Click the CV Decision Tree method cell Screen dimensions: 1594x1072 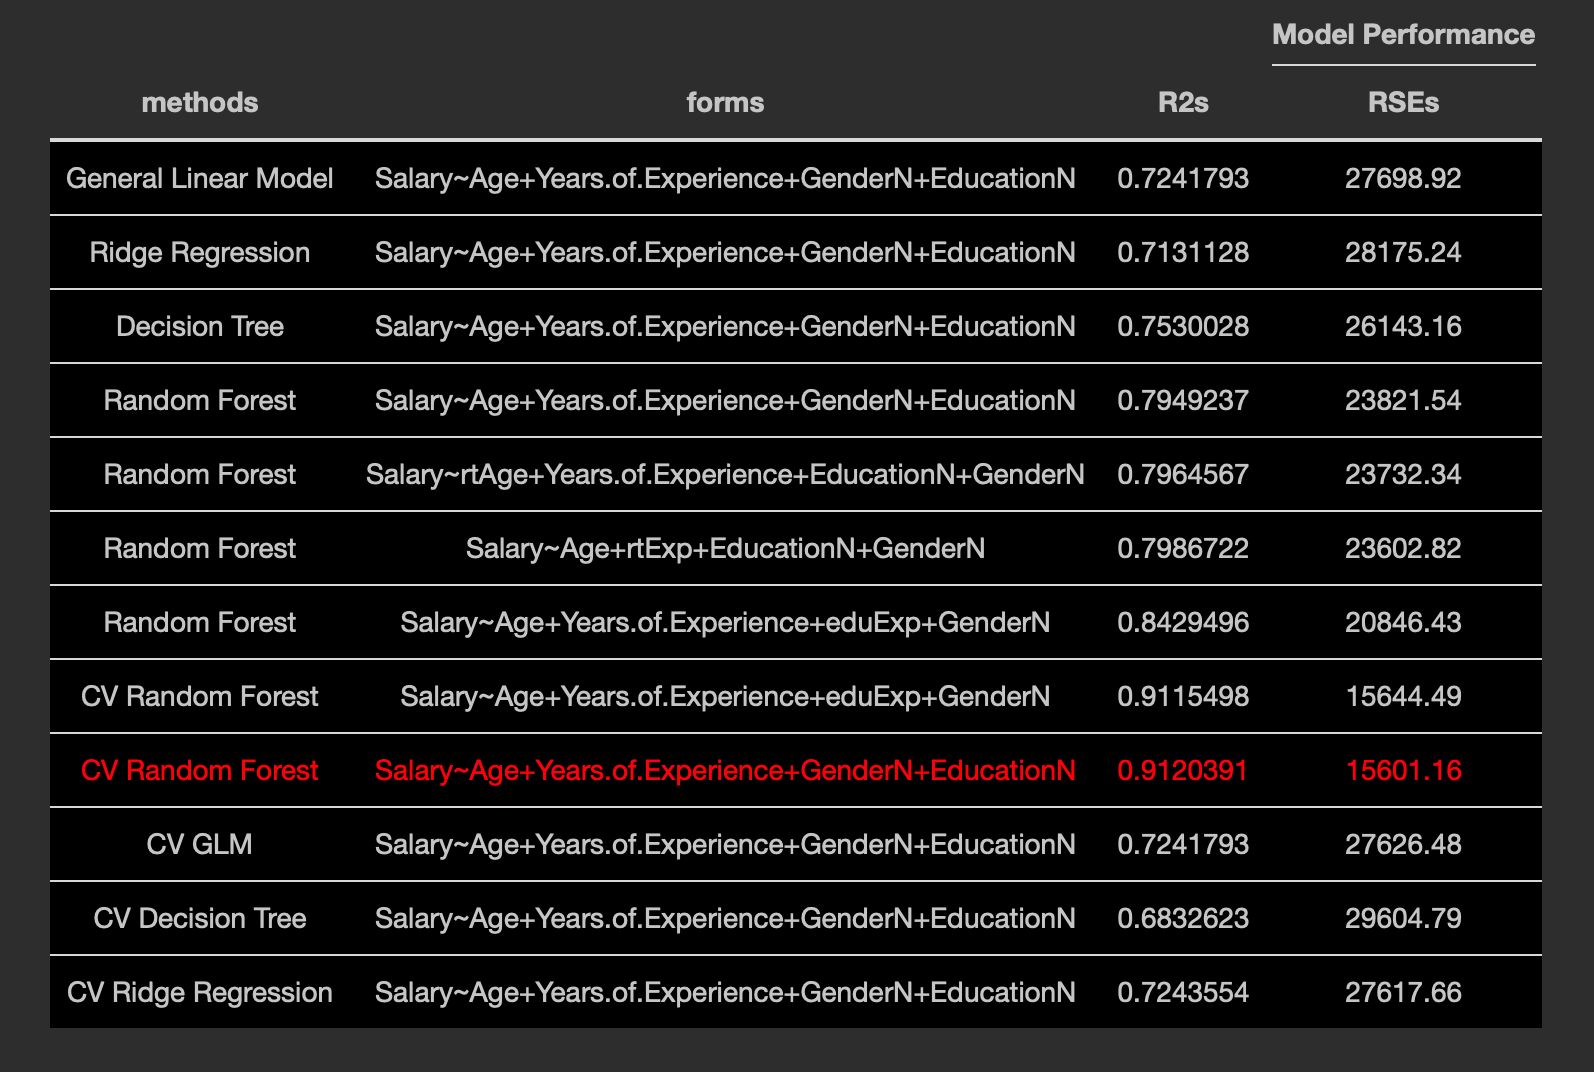tap(200, 919)
